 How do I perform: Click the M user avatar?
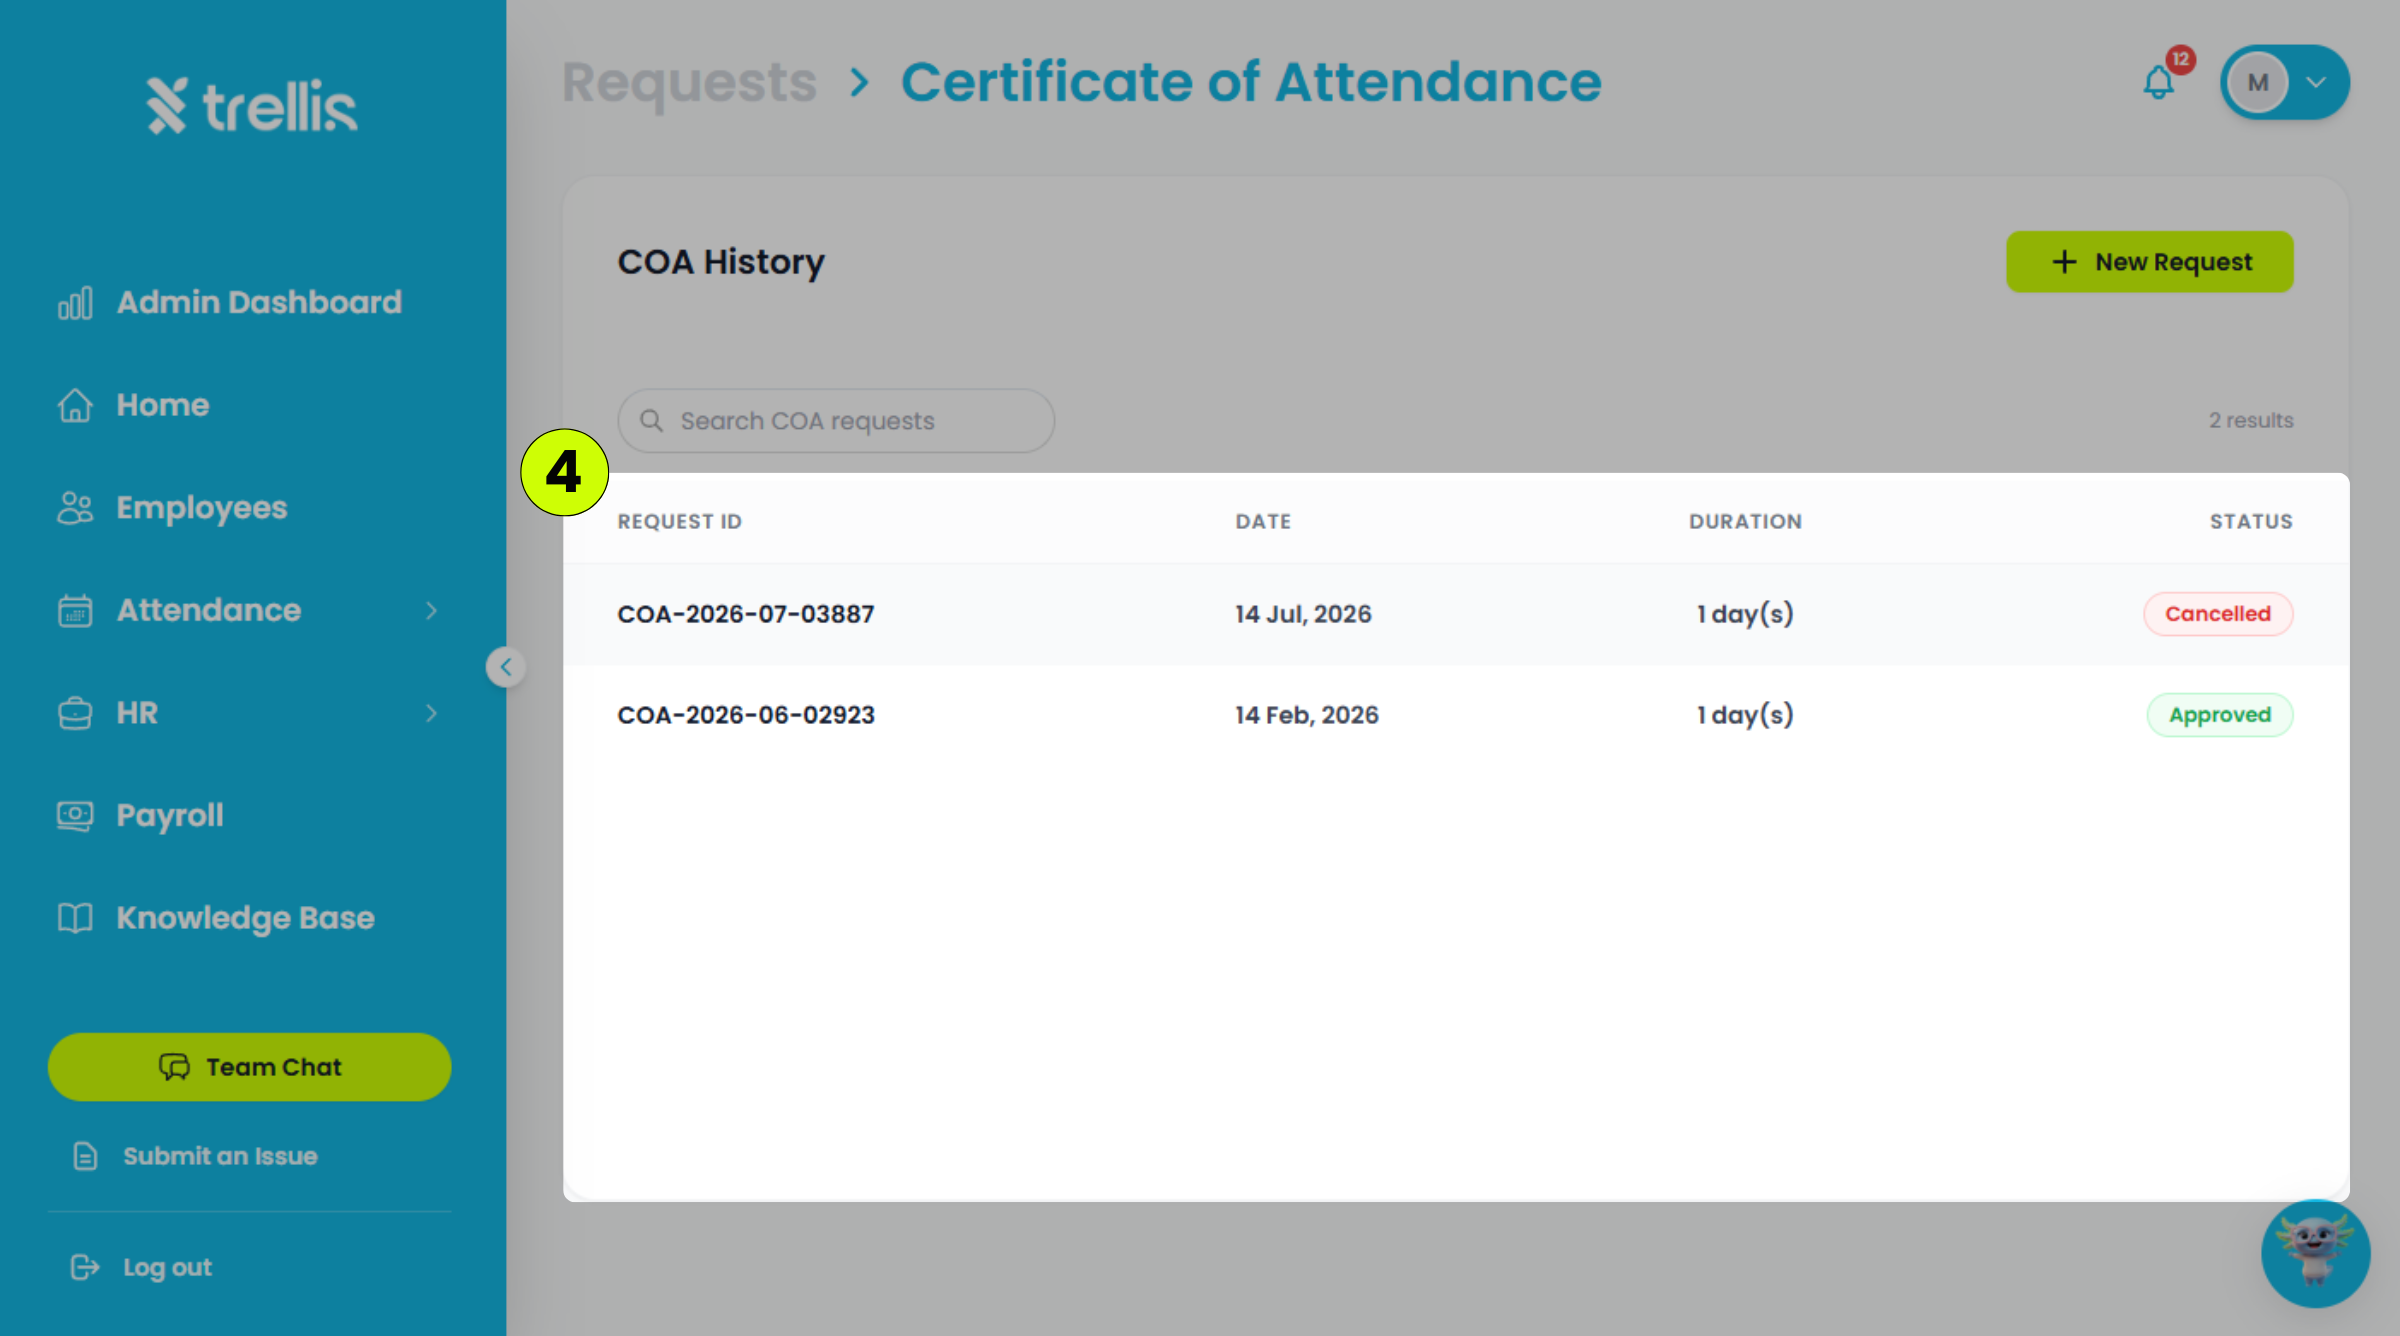[x=2257, y=82]
